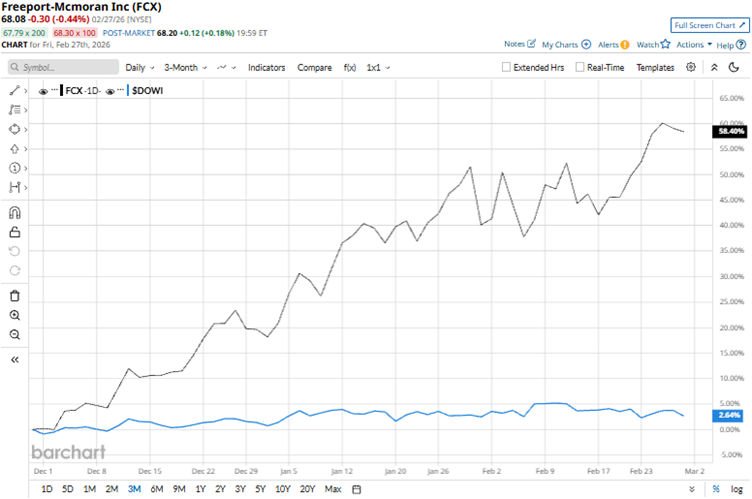
Task: Open the Daily interval dropdown
Action: pyautogui.click(x=139, y=68)
